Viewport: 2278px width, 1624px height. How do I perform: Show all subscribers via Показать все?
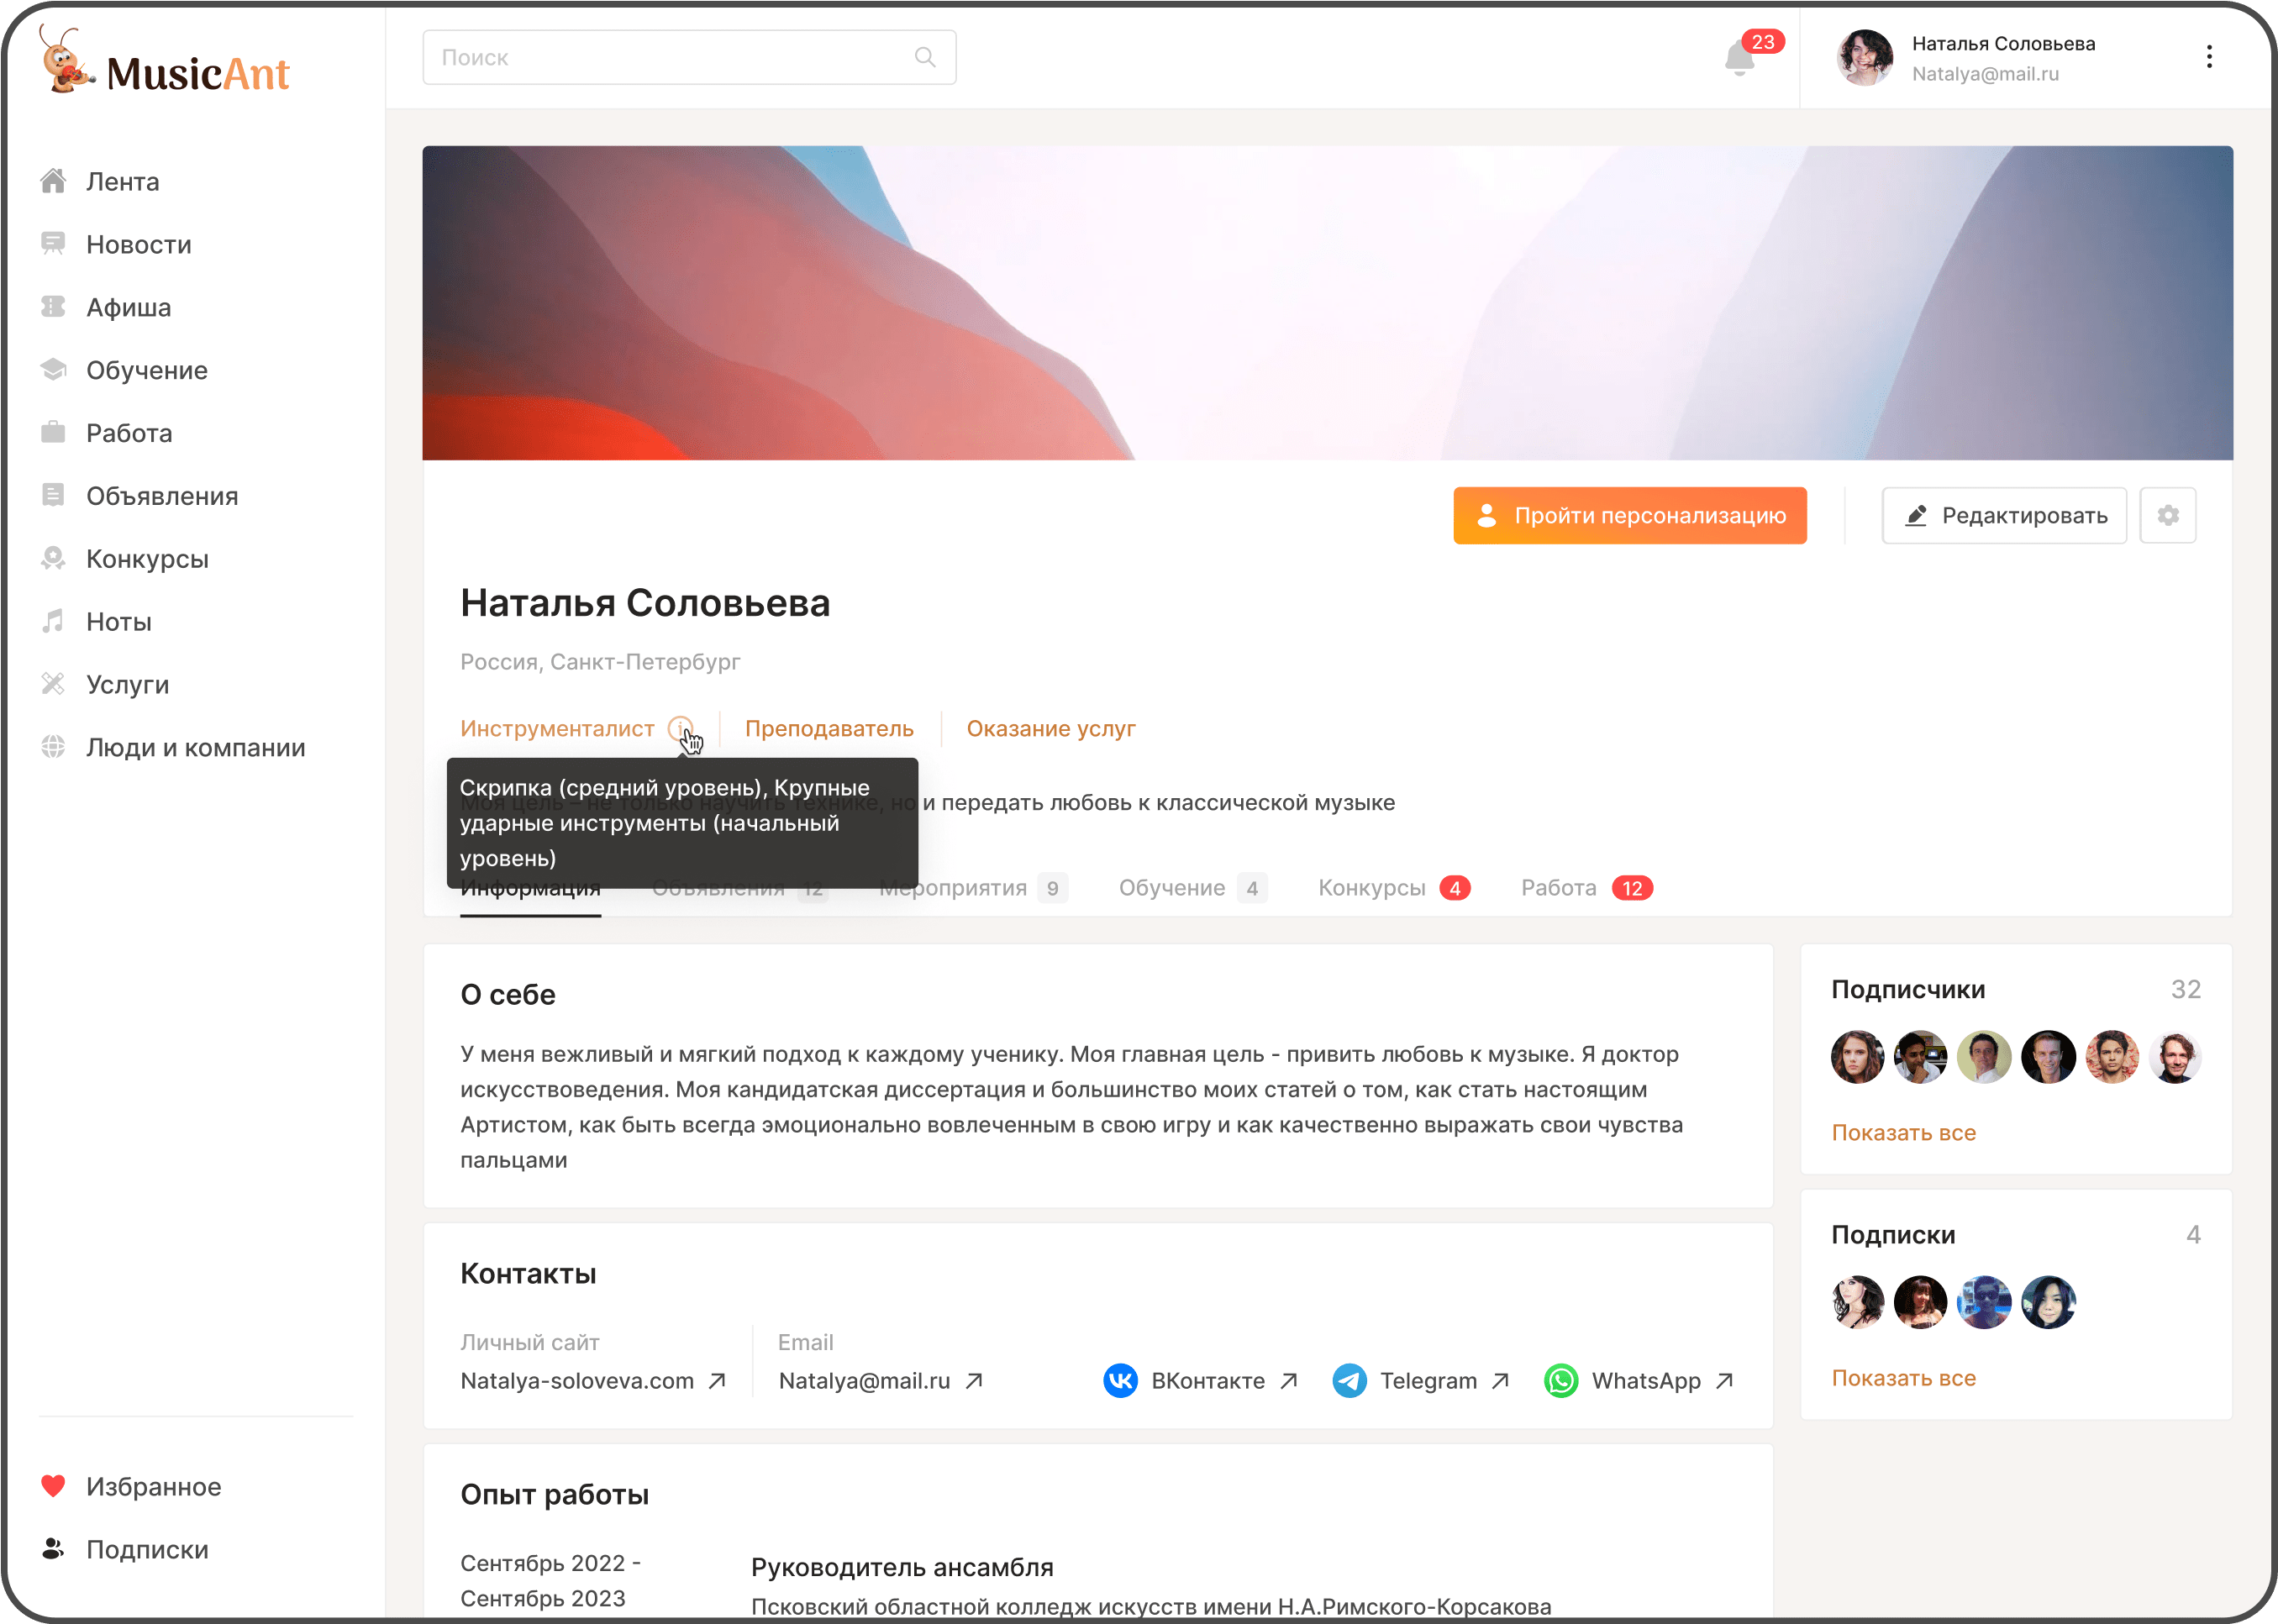tap(1903, 1133)
